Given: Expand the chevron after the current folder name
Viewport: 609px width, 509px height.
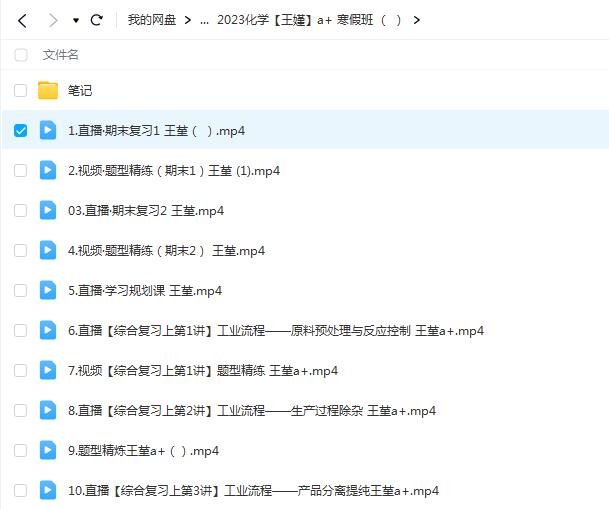Looking at the screenshot, I should pyautogui.click(x=416, y=20).
